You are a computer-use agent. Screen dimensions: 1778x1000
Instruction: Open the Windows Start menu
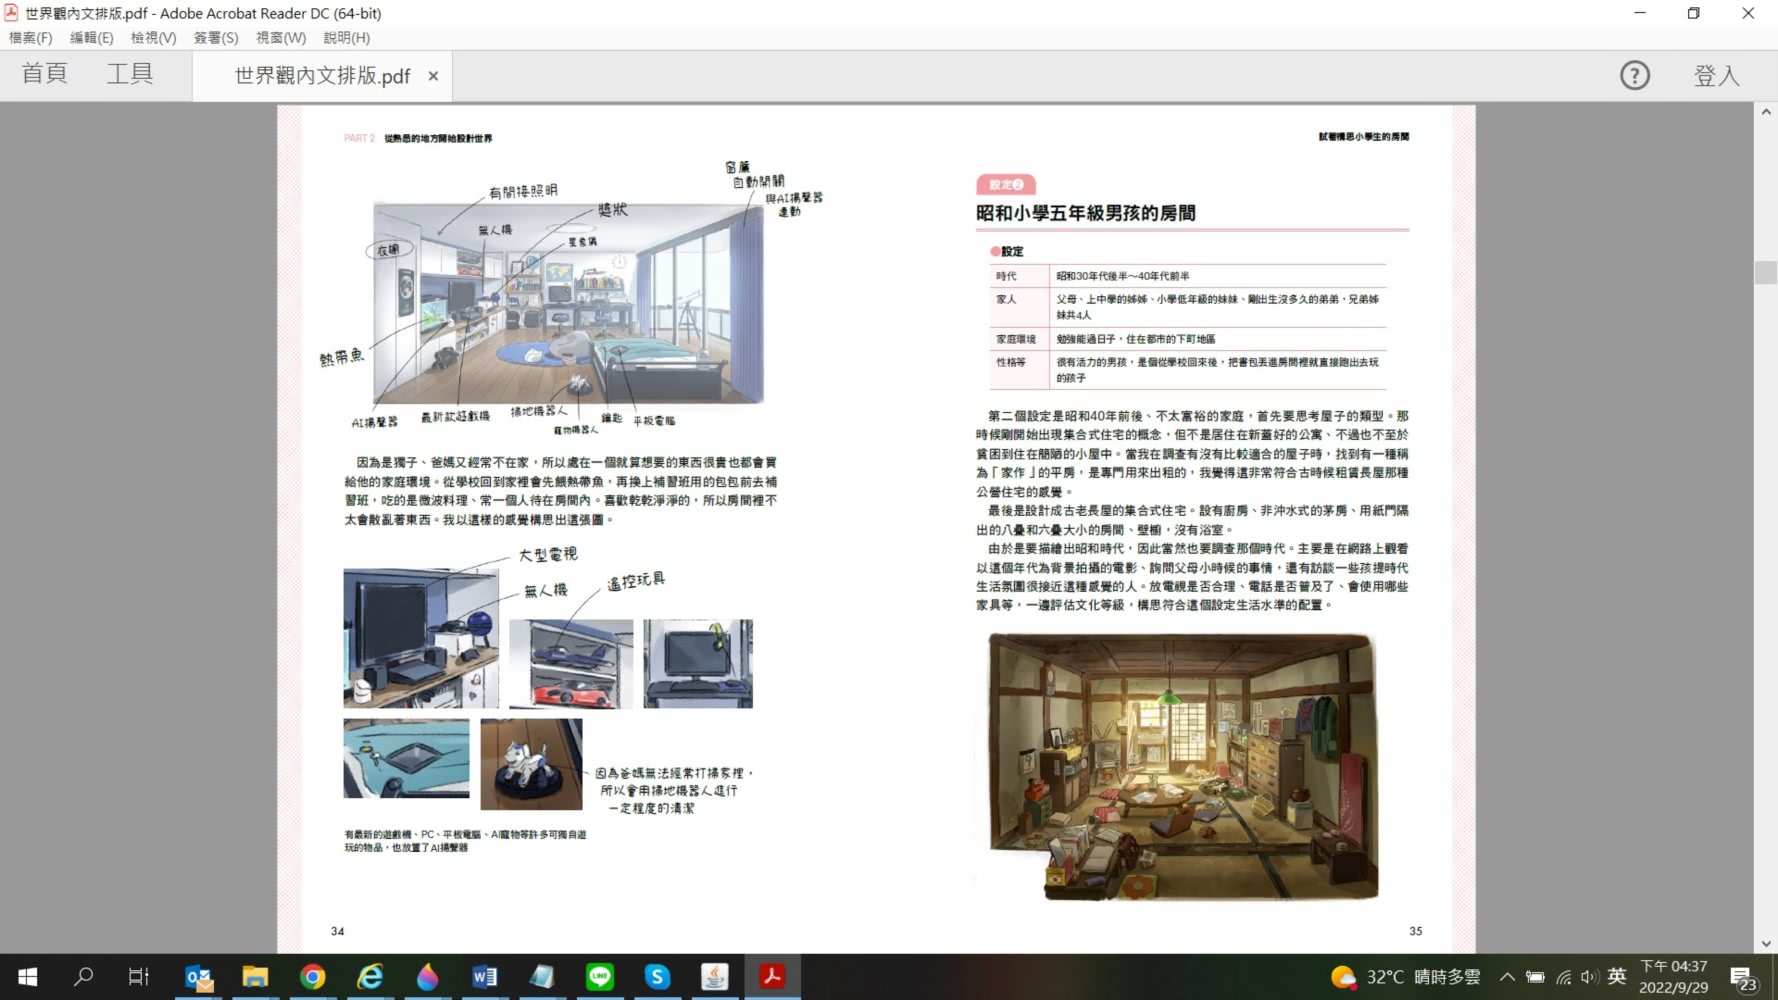28,977
